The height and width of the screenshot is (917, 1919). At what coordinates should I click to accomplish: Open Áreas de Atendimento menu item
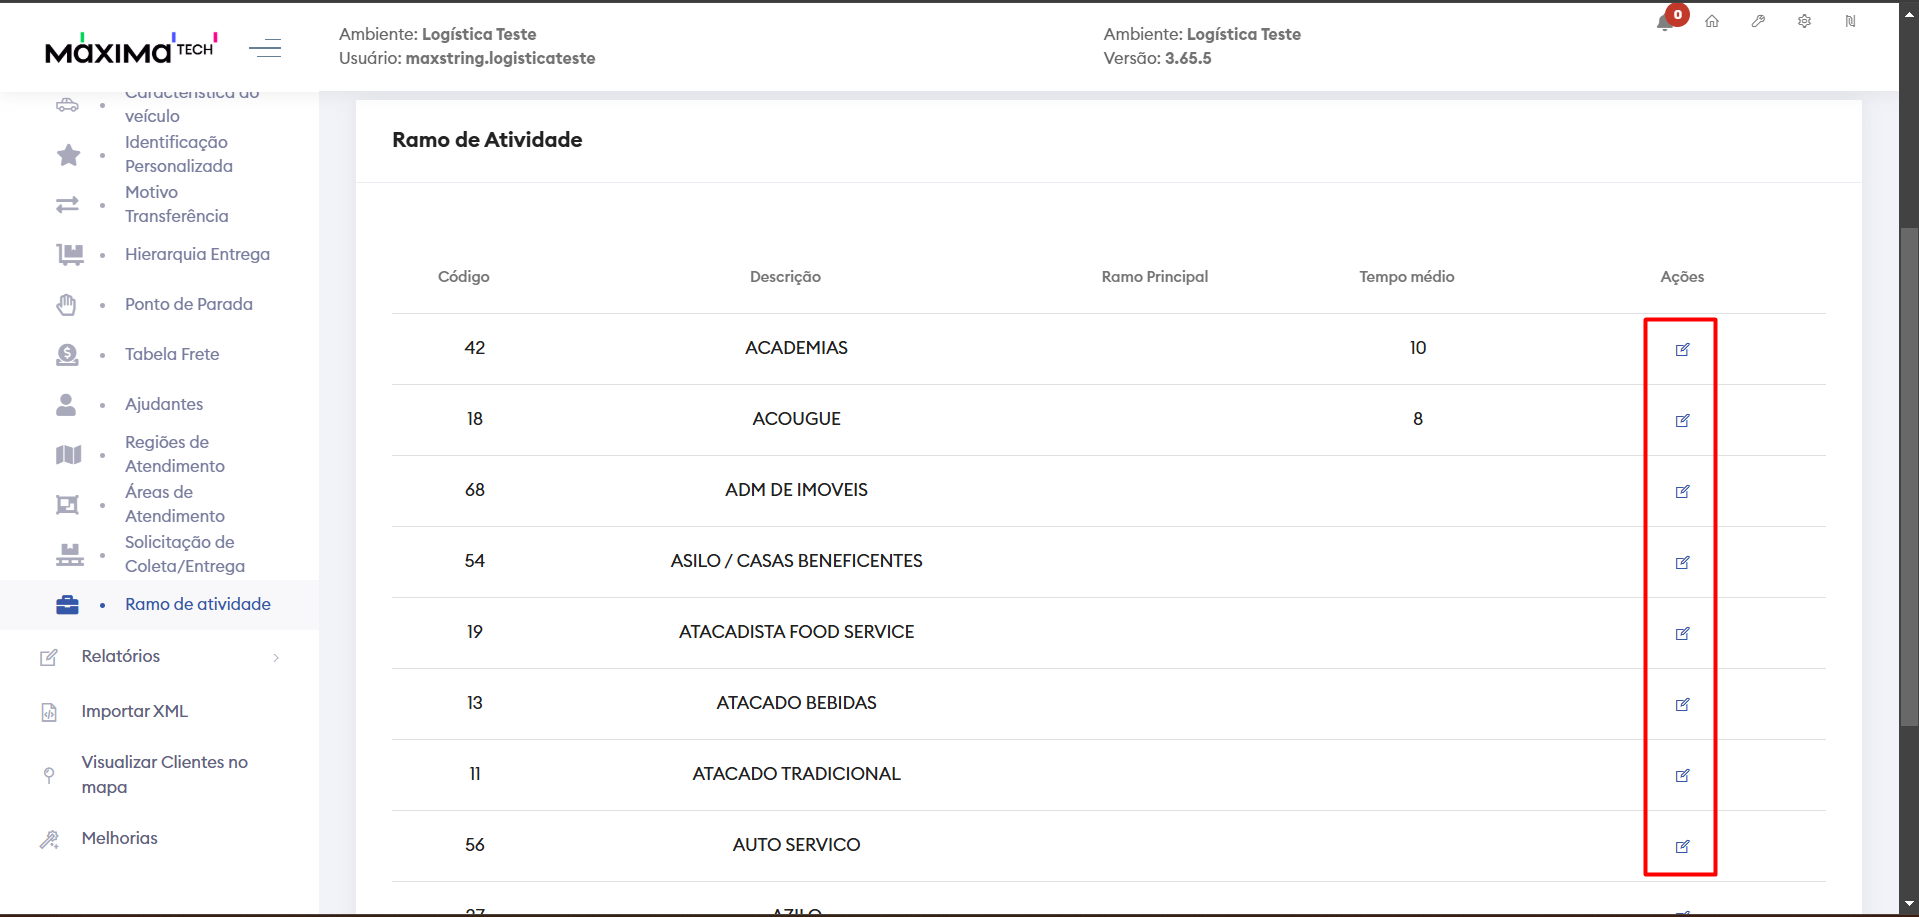175,504
